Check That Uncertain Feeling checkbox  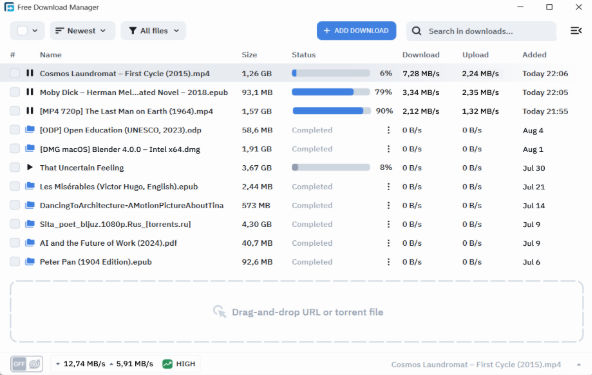pyautogui.click(x=15, y=167)
